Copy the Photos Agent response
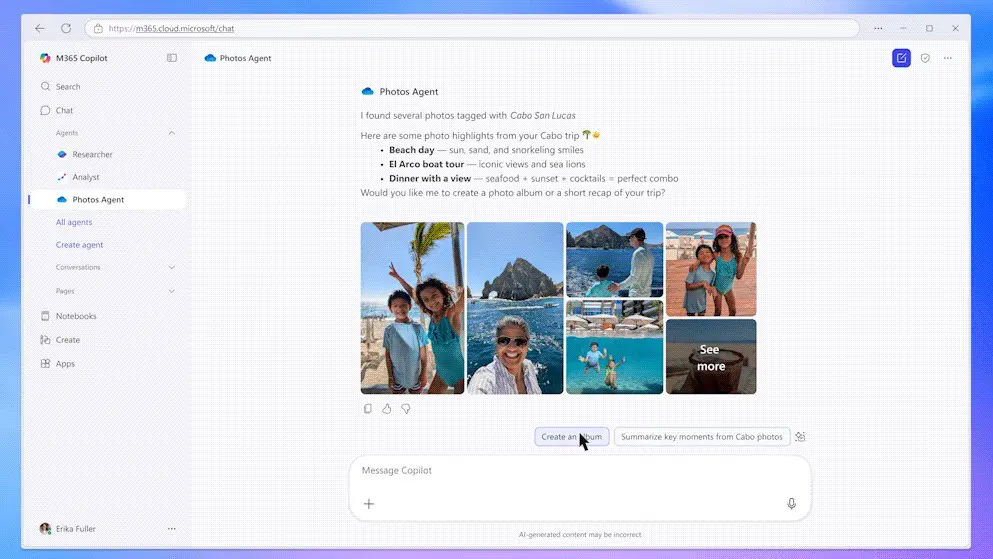The height and width of the screenshot is (559, 993). (368, 409)
